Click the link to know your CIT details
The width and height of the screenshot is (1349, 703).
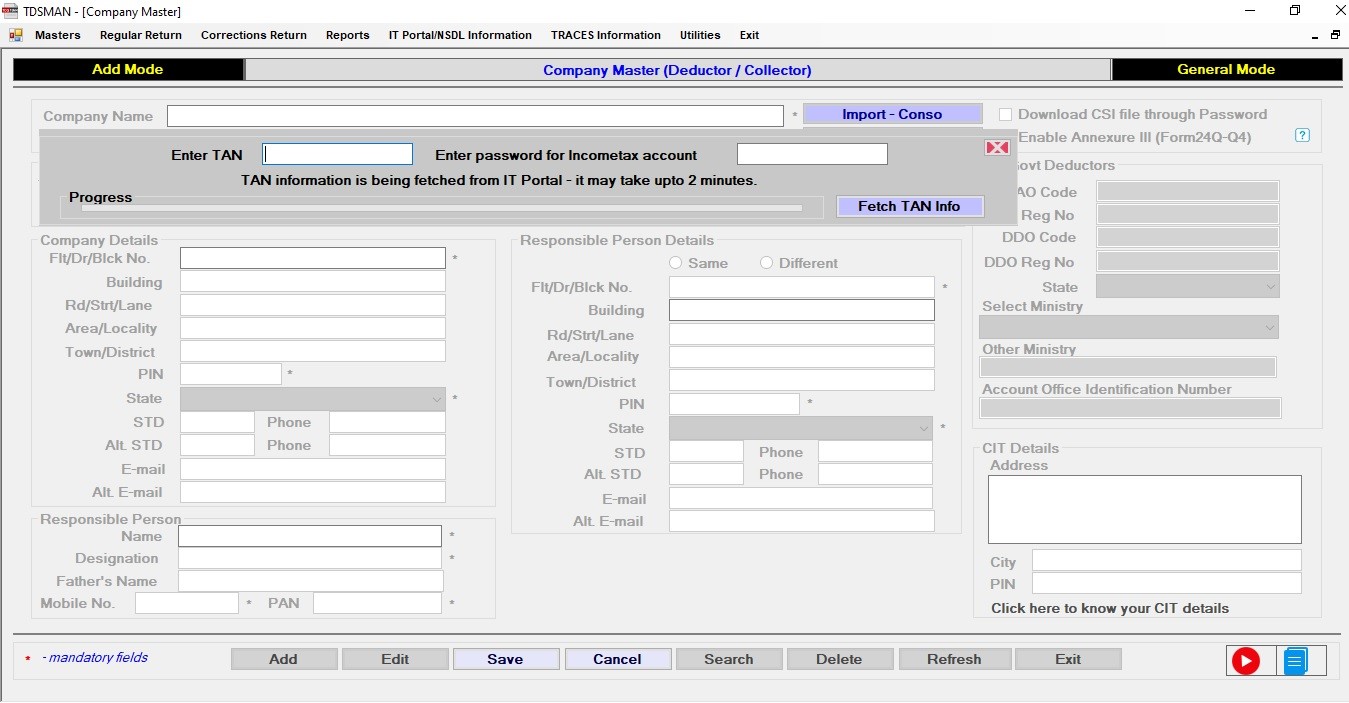pyautogui.click(x=1109, y=608)
